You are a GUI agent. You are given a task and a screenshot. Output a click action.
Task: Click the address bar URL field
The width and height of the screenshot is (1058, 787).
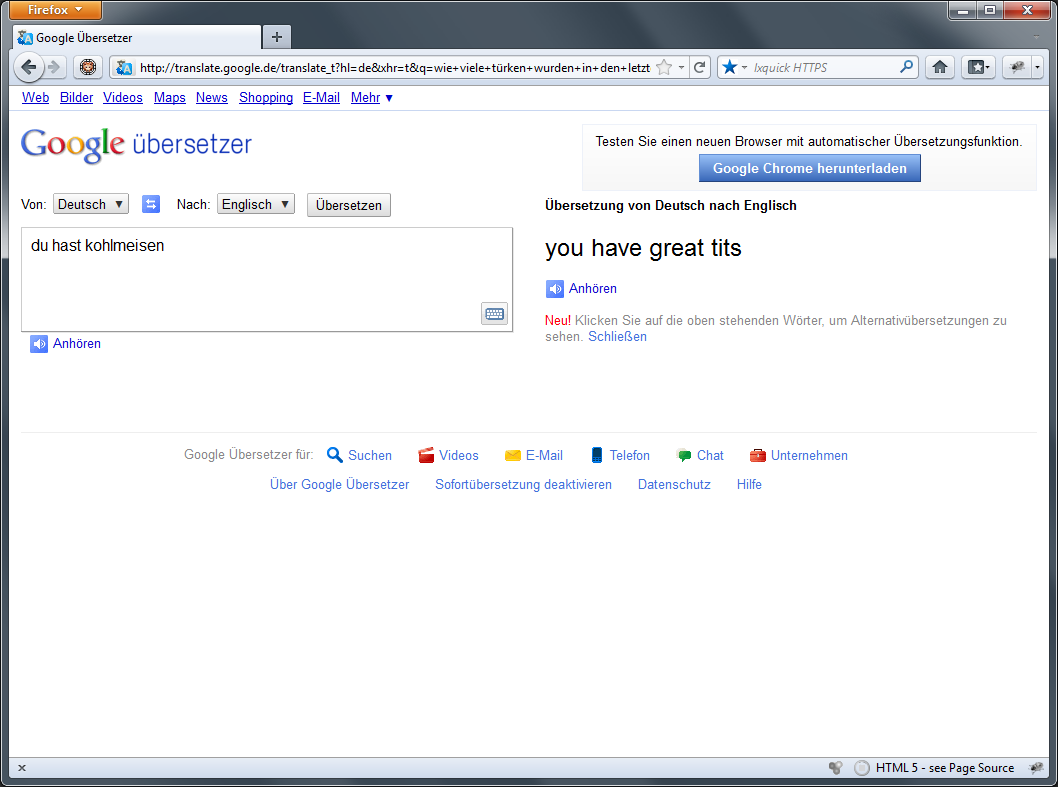tap(394, 67)
